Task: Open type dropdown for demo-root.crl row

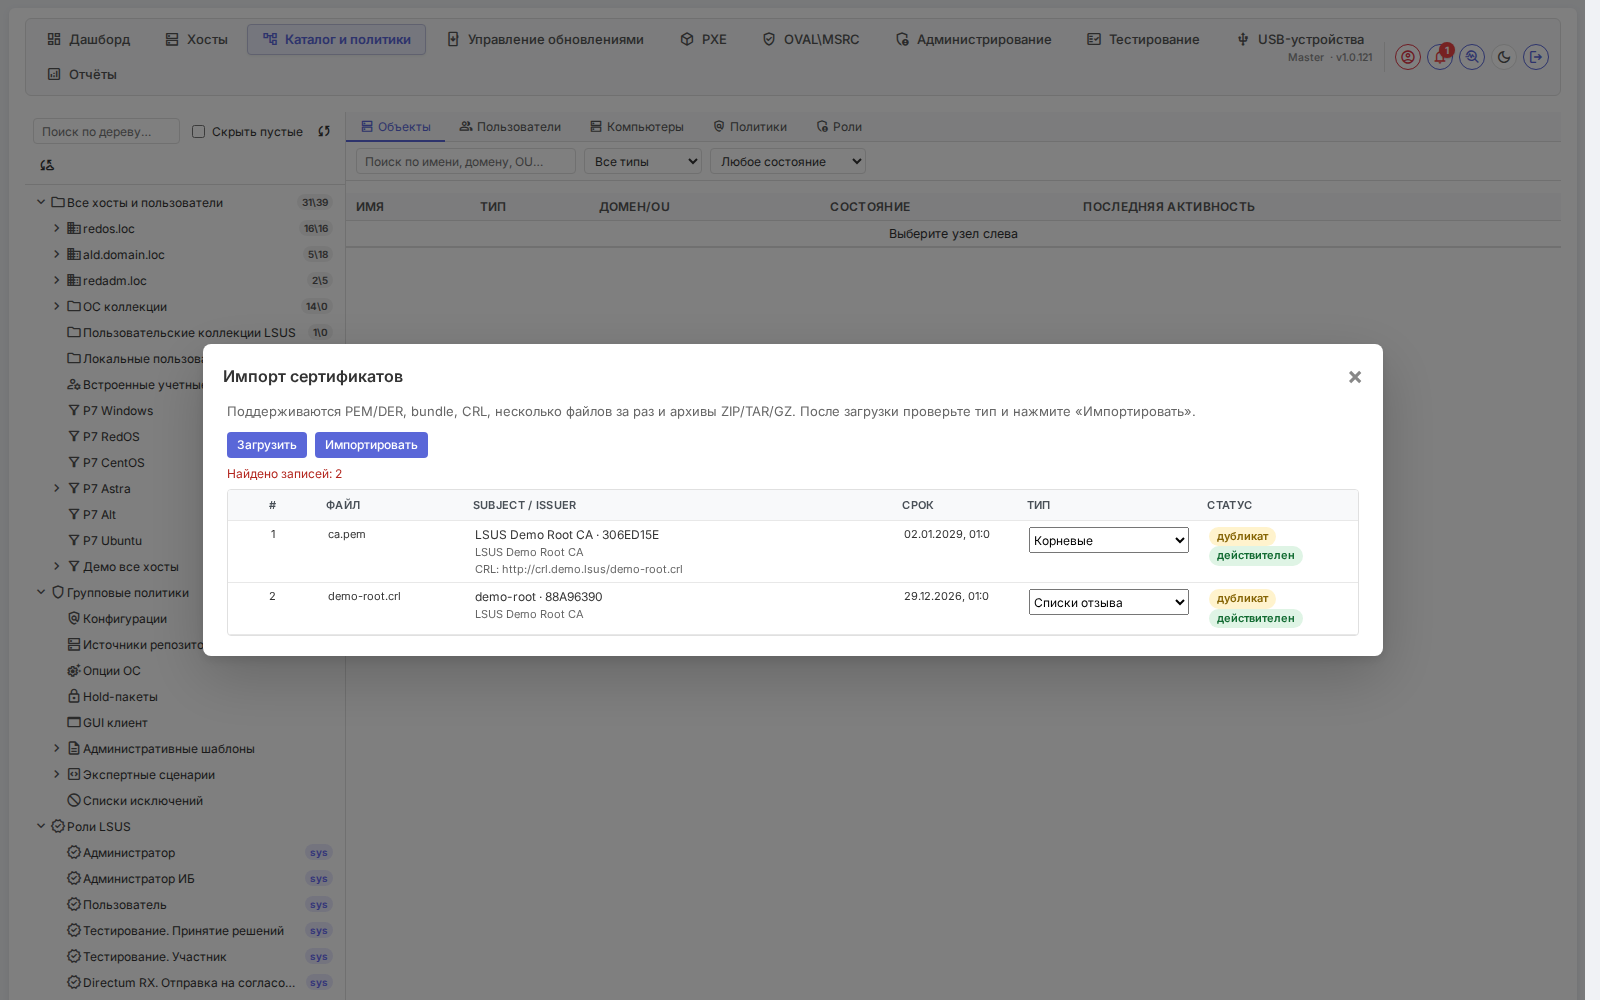Action: [x=1109, y=602]
